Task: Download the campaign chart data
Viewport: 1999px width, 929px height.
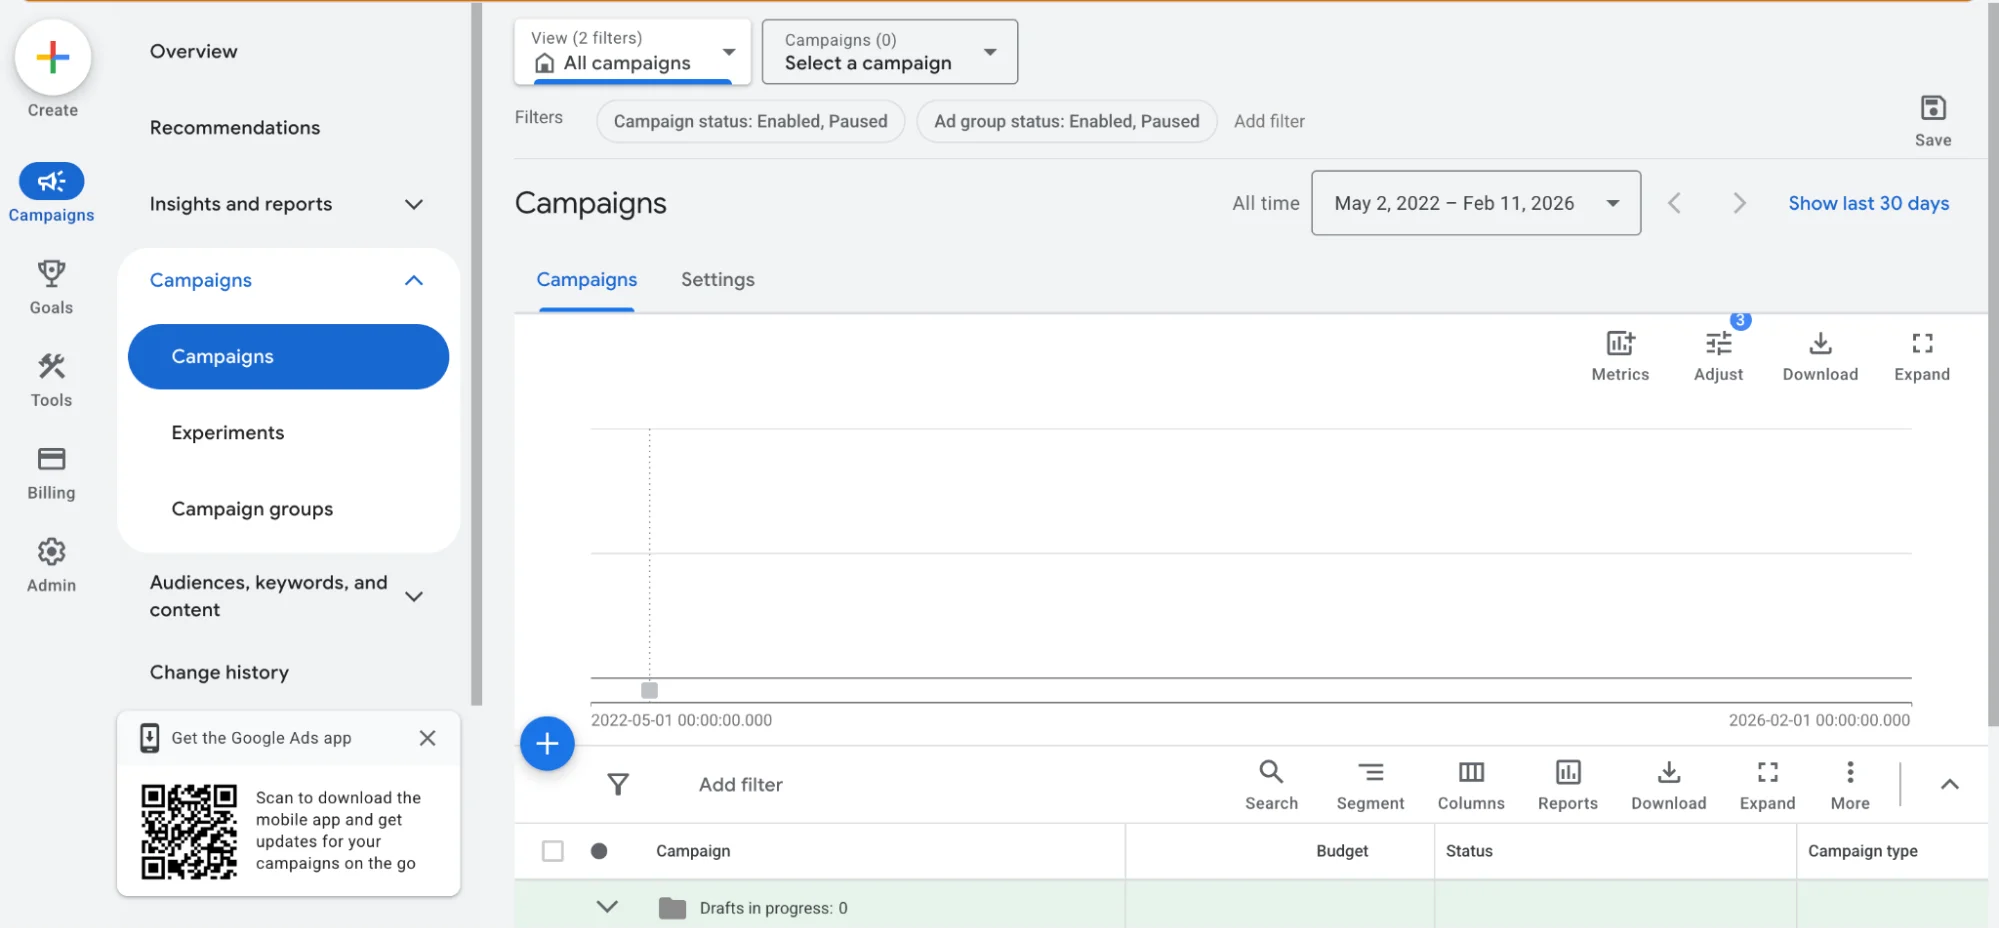Action: [1819, 354]
